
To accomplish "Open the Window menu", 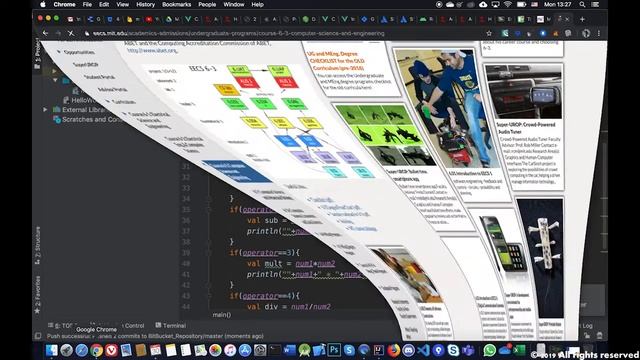I will tap(233, 4).
